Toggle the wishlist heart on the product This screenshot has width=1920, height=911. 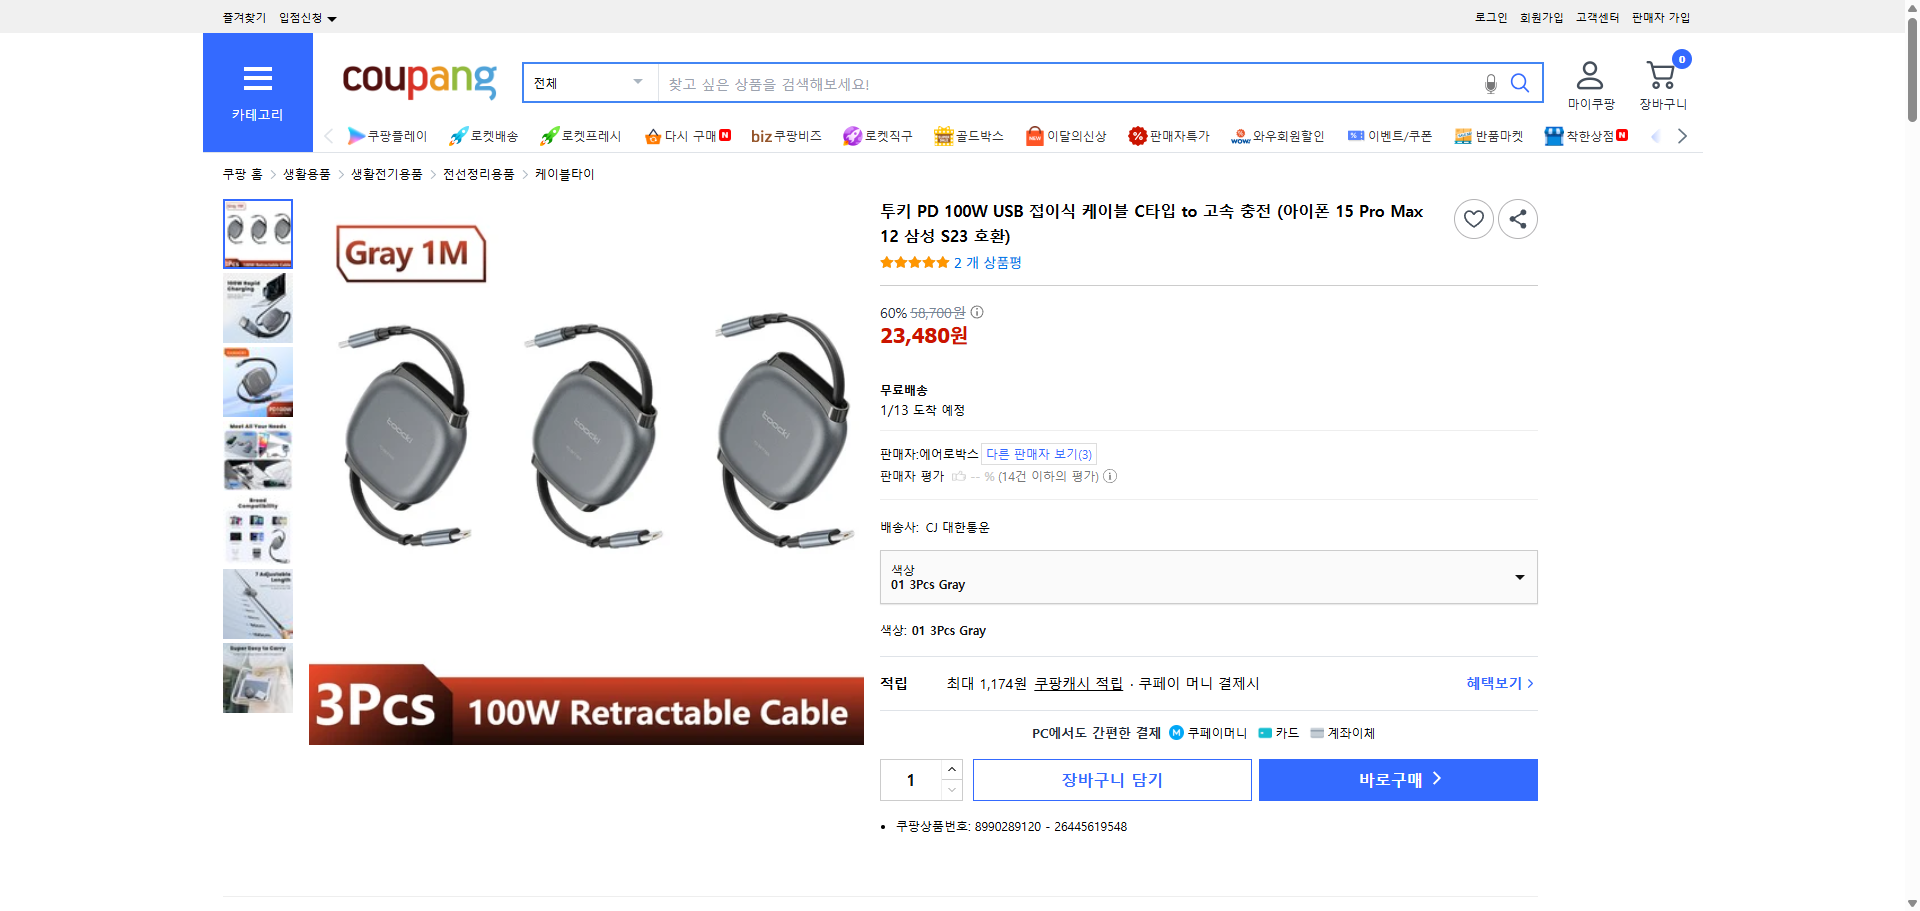tap(1473, 218)
